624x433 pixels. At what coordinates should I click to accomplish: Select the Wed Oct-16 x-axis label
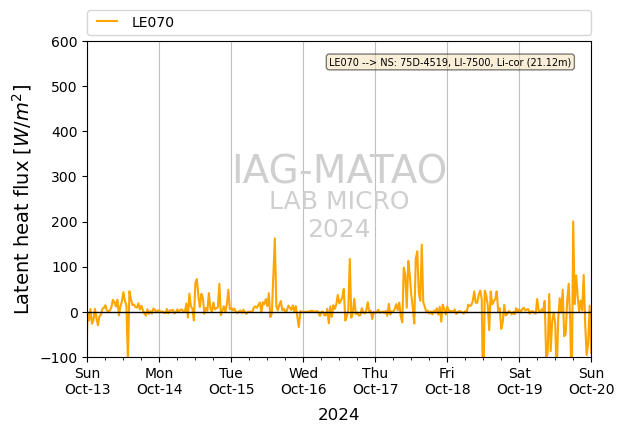pos(303,381)
